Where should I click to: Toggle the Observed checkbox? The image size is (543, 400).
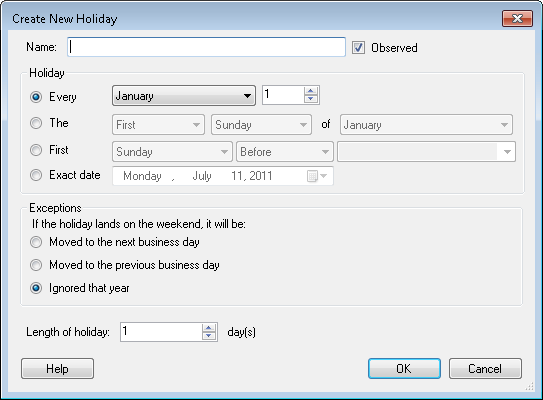(x=358, y=47)
